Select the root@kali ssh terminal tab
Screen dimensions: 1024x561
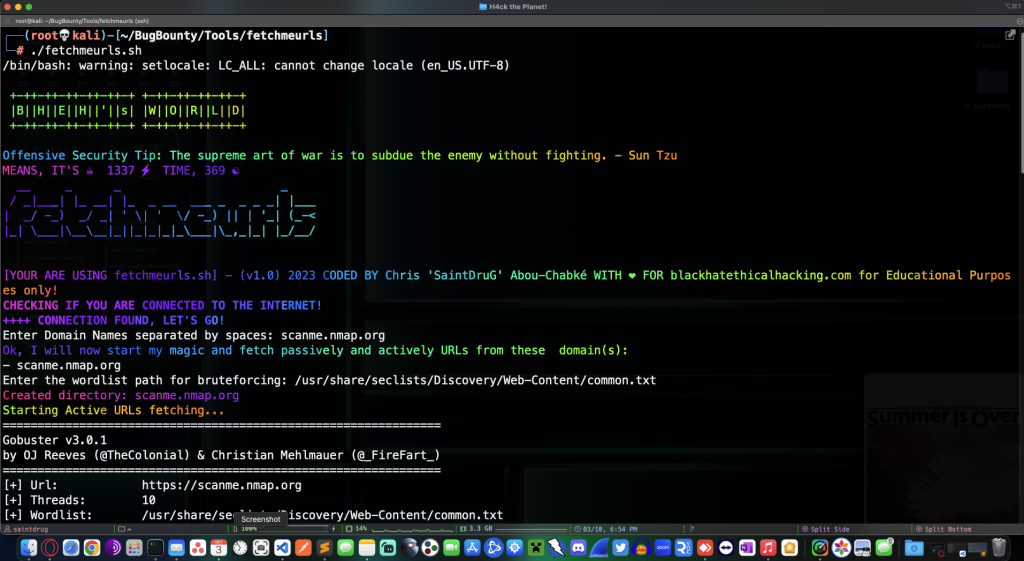[82, 21]
